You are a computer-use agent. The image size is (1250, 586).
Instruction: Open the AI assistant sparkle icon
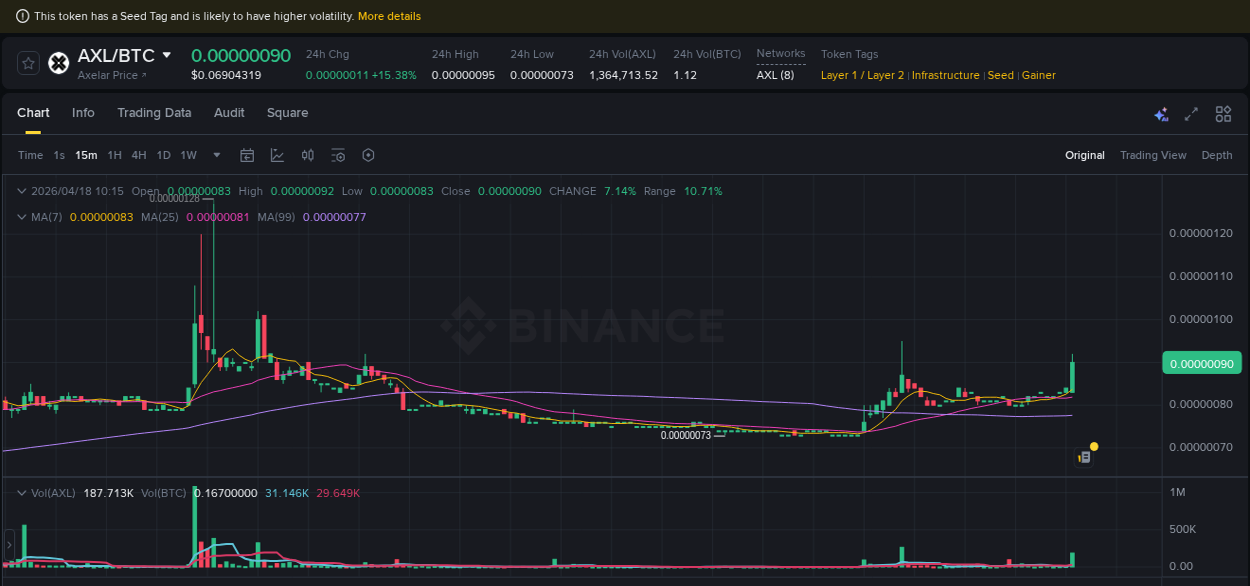1161,114
